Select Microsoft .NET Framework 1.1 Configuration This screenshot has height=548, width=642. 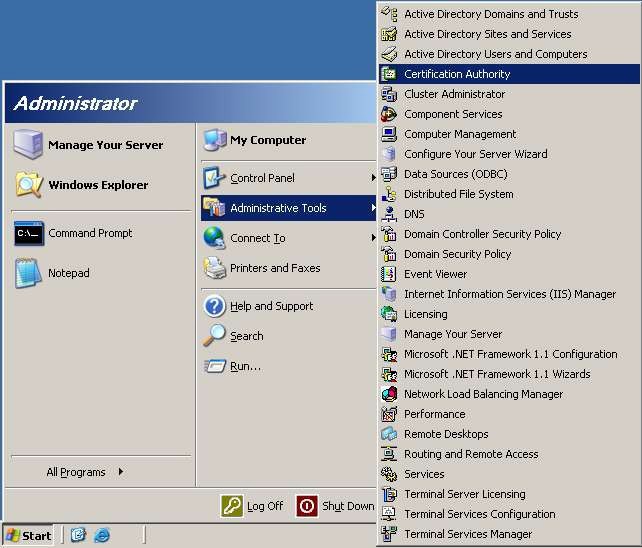pos(509,354)
